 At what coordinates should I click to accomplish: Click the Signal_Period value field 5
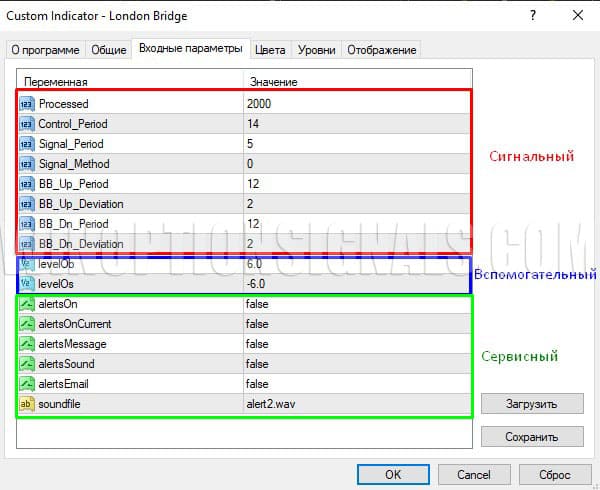click(250, 144)
